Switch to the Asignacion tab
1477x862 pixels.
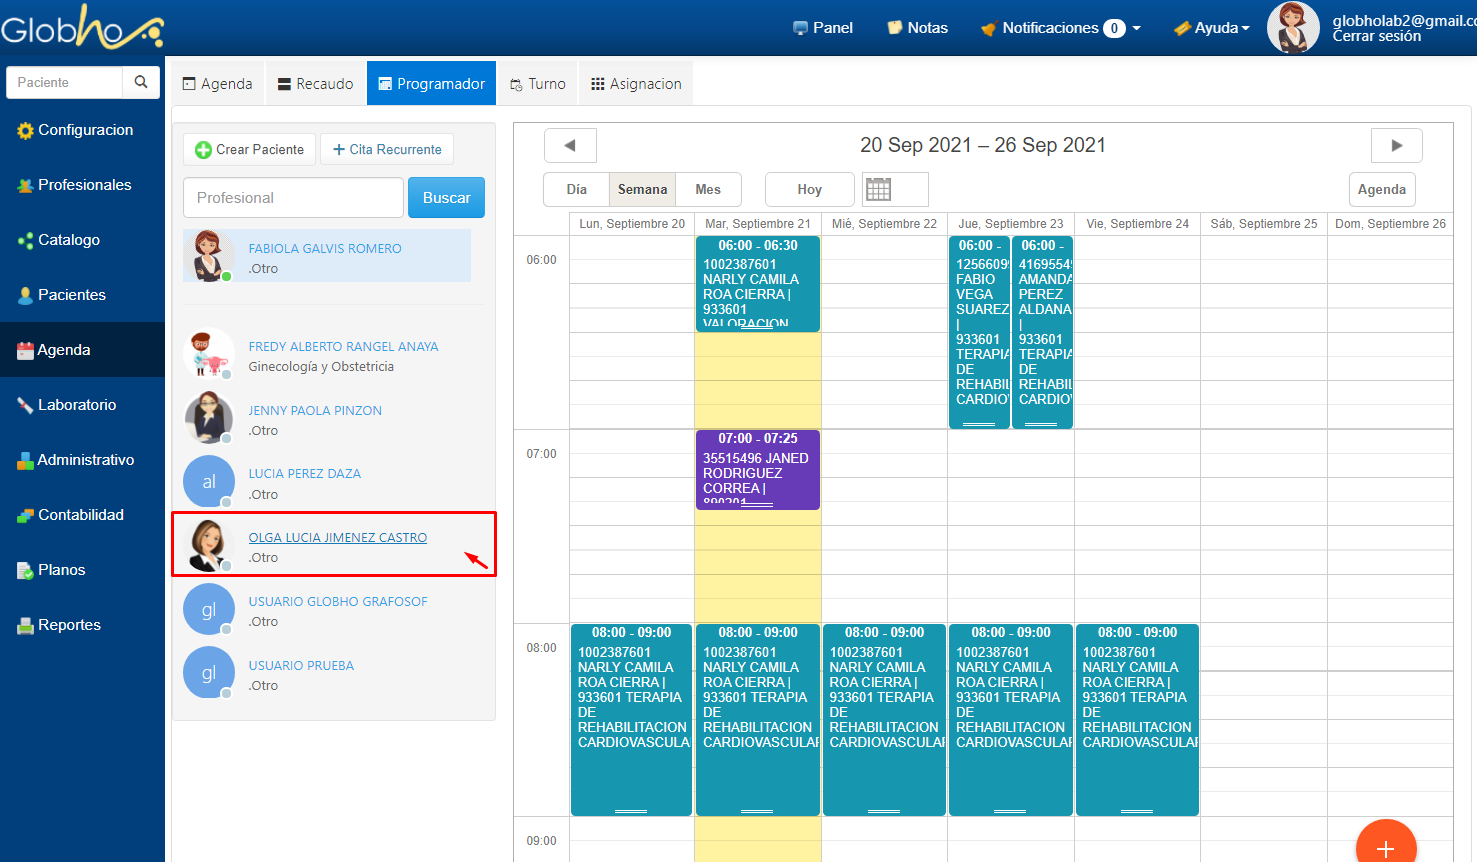click(x=636, y=84)
